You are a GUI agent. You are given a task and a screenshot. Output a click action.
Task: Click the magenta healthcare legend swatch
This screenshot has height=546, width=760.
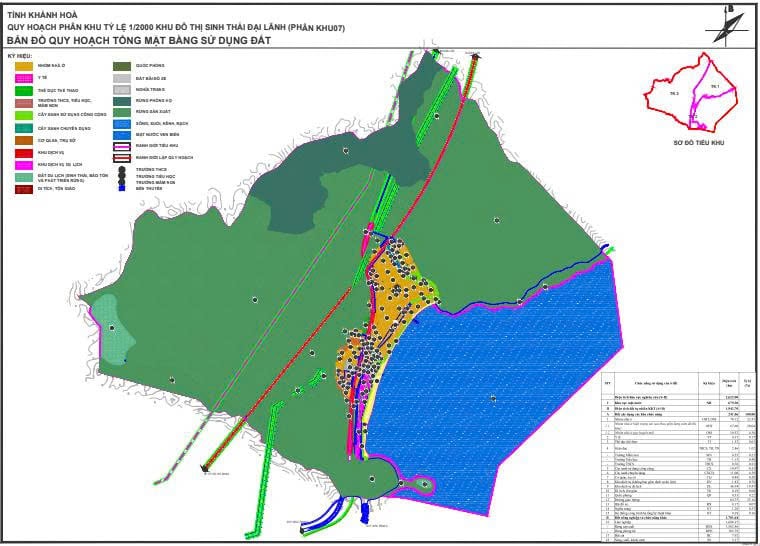pyautogui.click(x=22, y=77)
